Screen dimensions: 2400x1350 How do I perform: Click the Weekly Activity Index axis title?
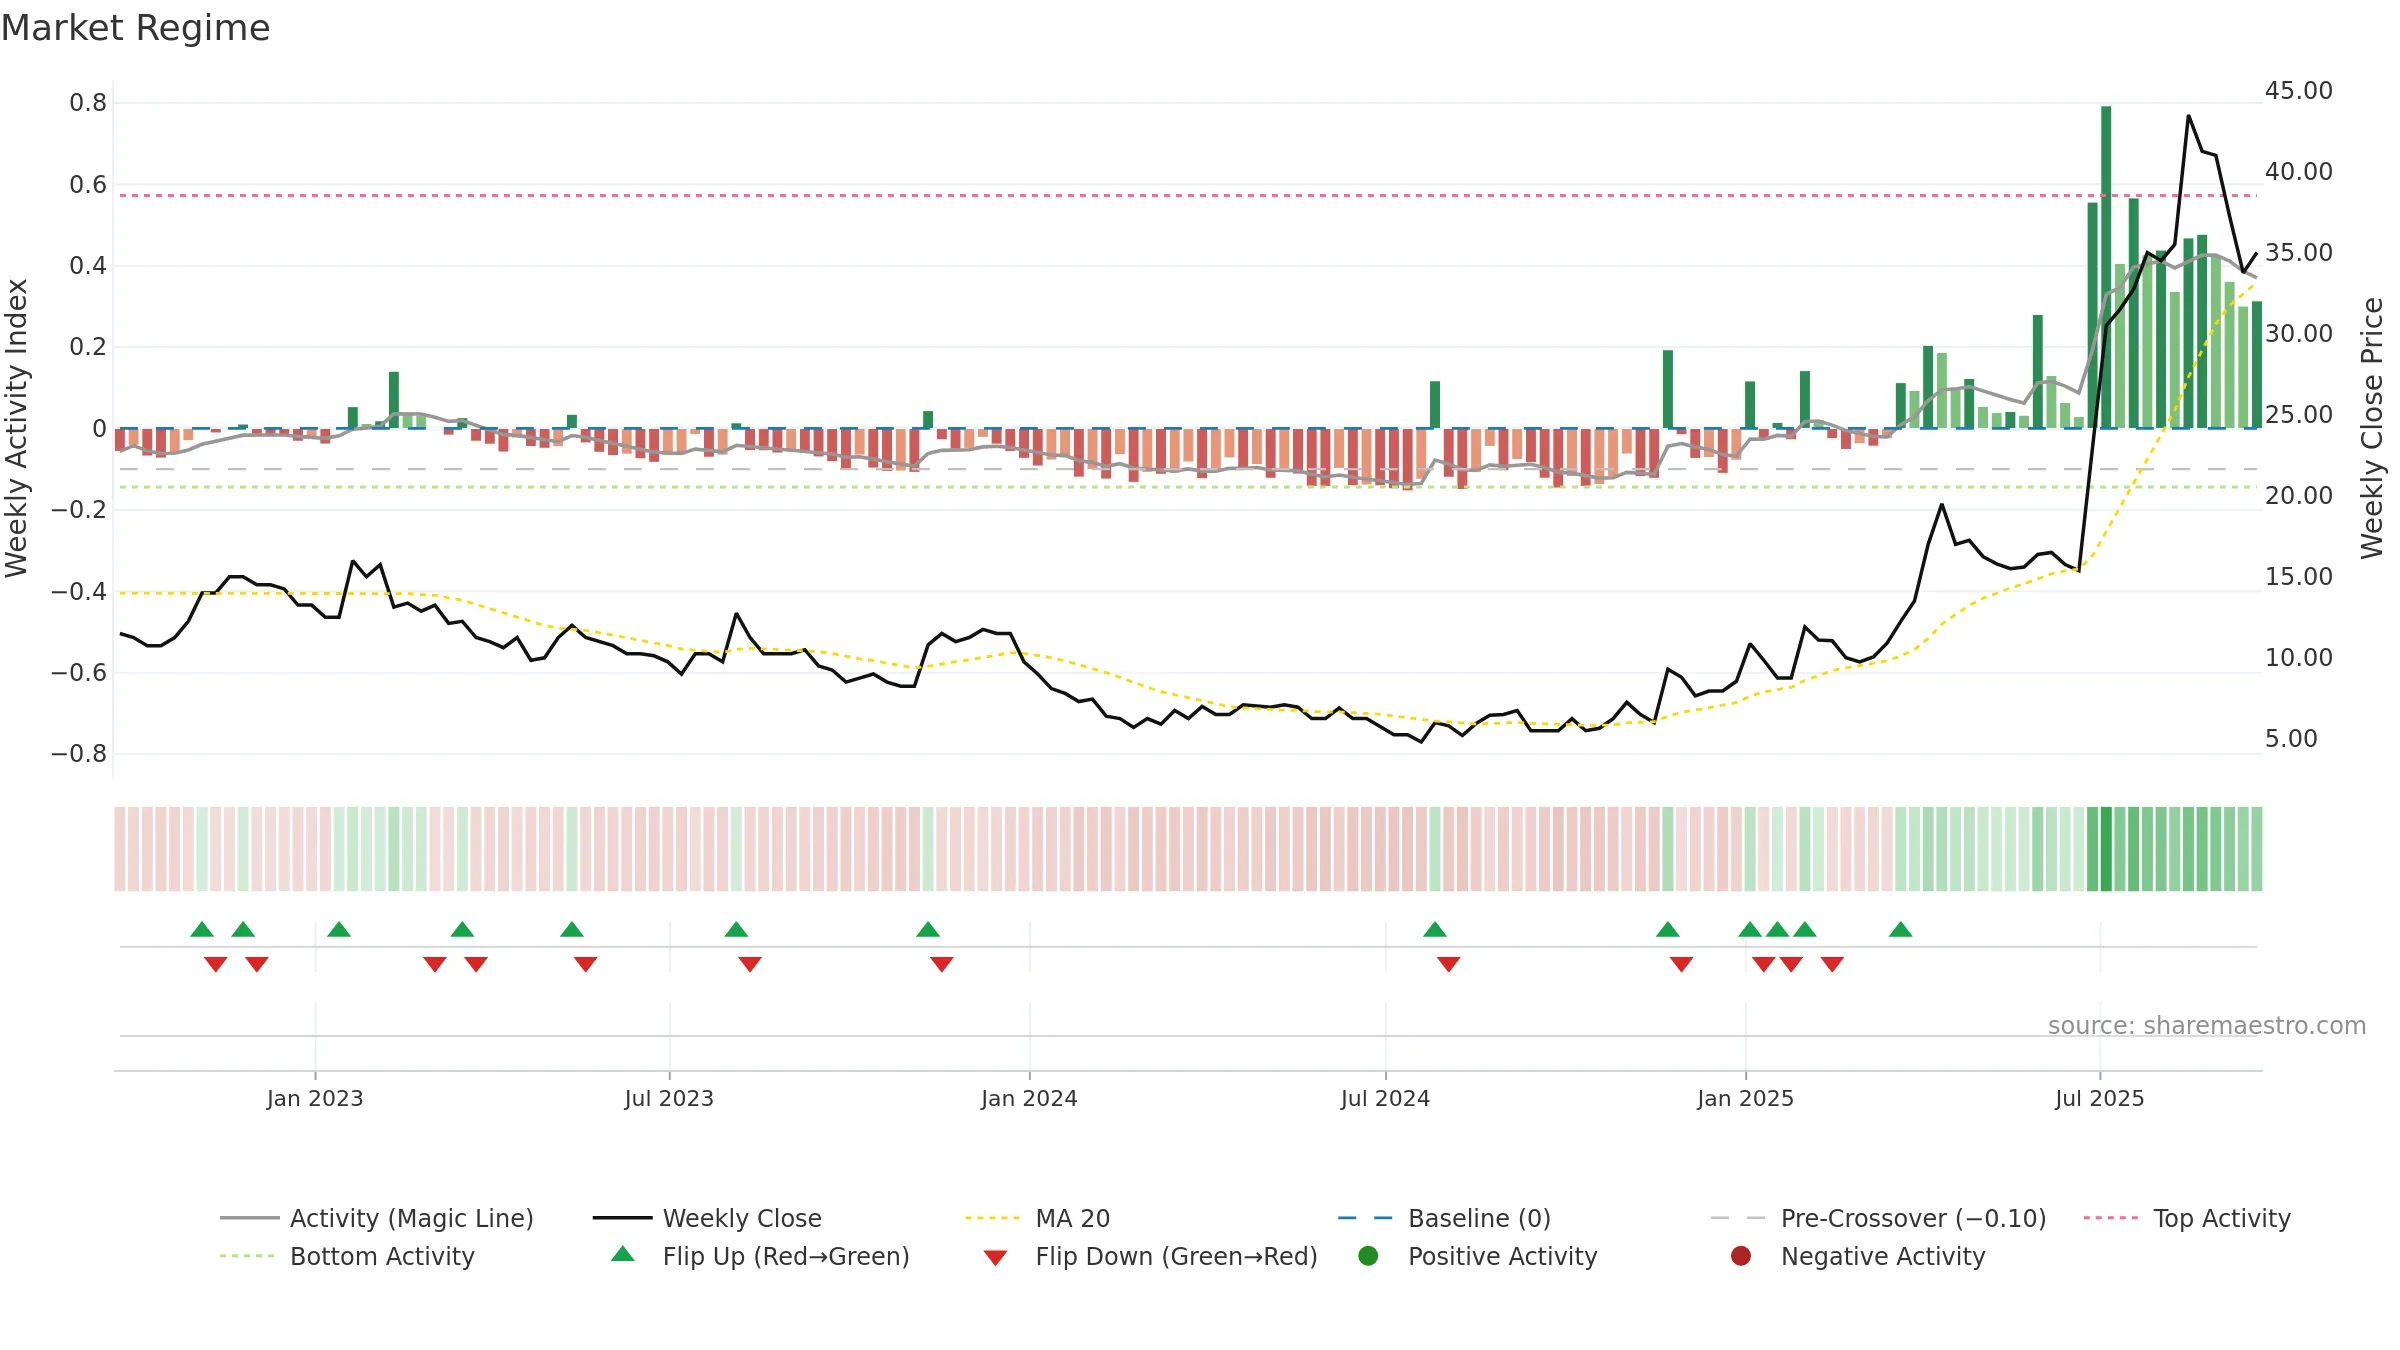[17, 428]
